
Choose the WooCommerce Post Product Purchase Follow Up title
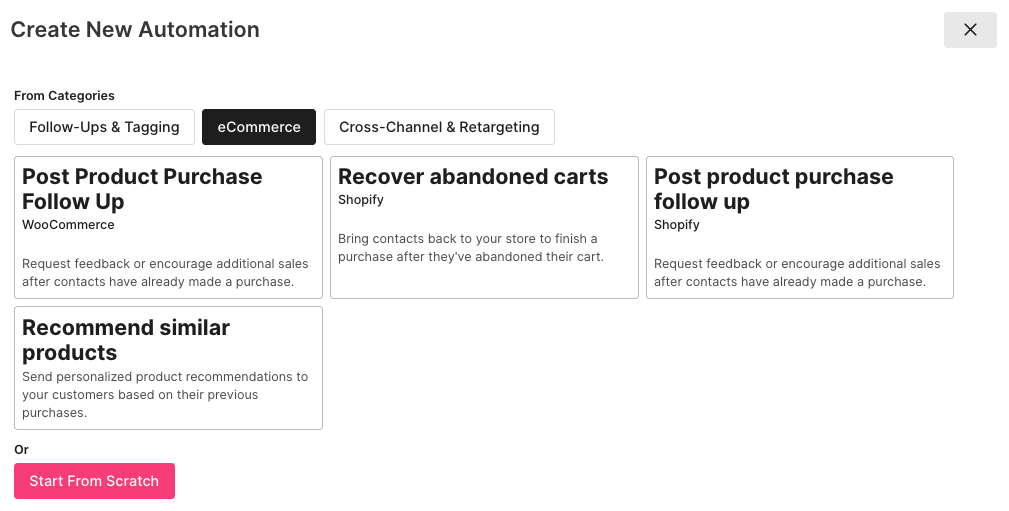(x=142, y=189)
